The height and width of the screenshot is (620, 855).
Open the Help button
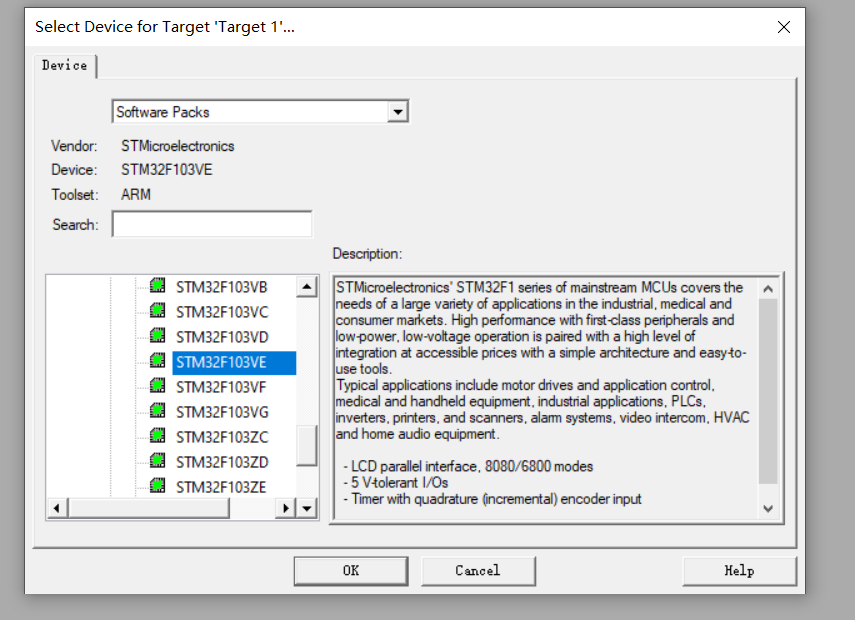pyautogui.click(x=739, y=571)
